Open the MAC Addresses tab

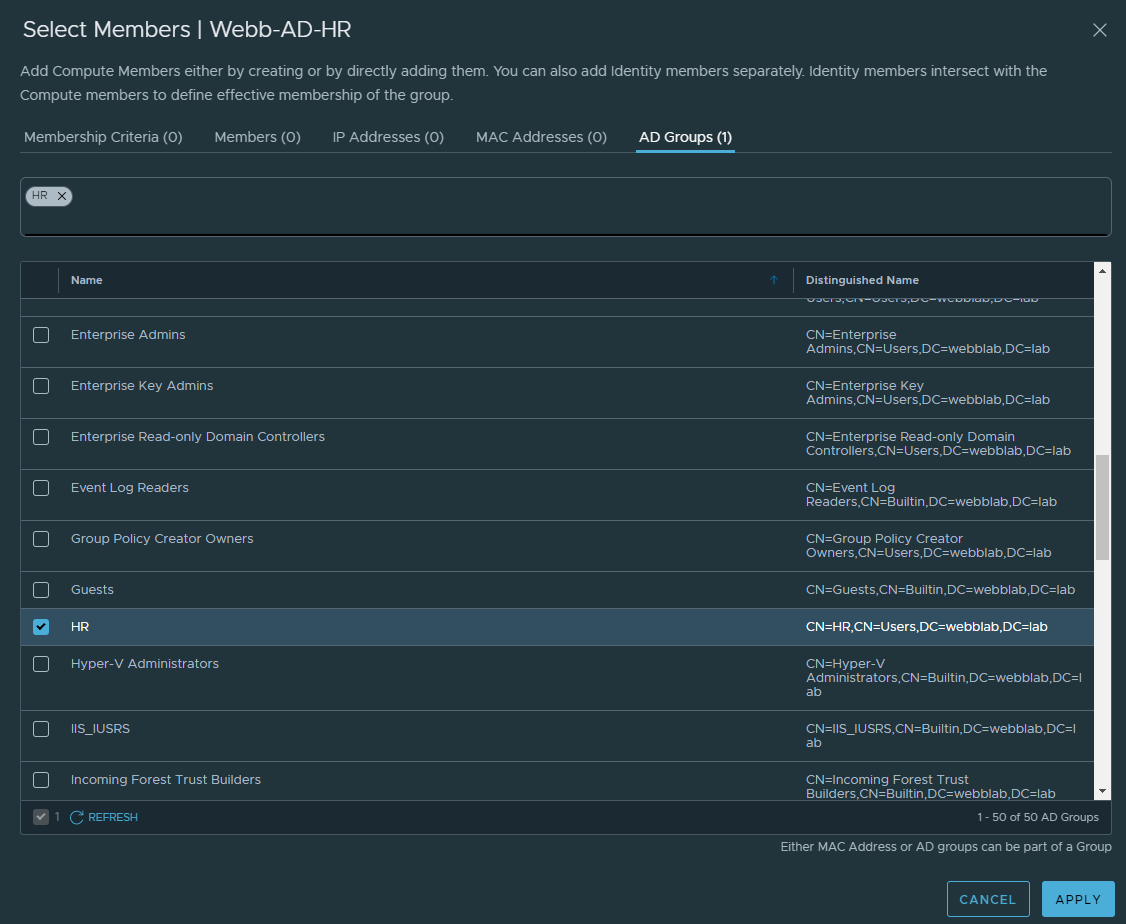point(541,137)
